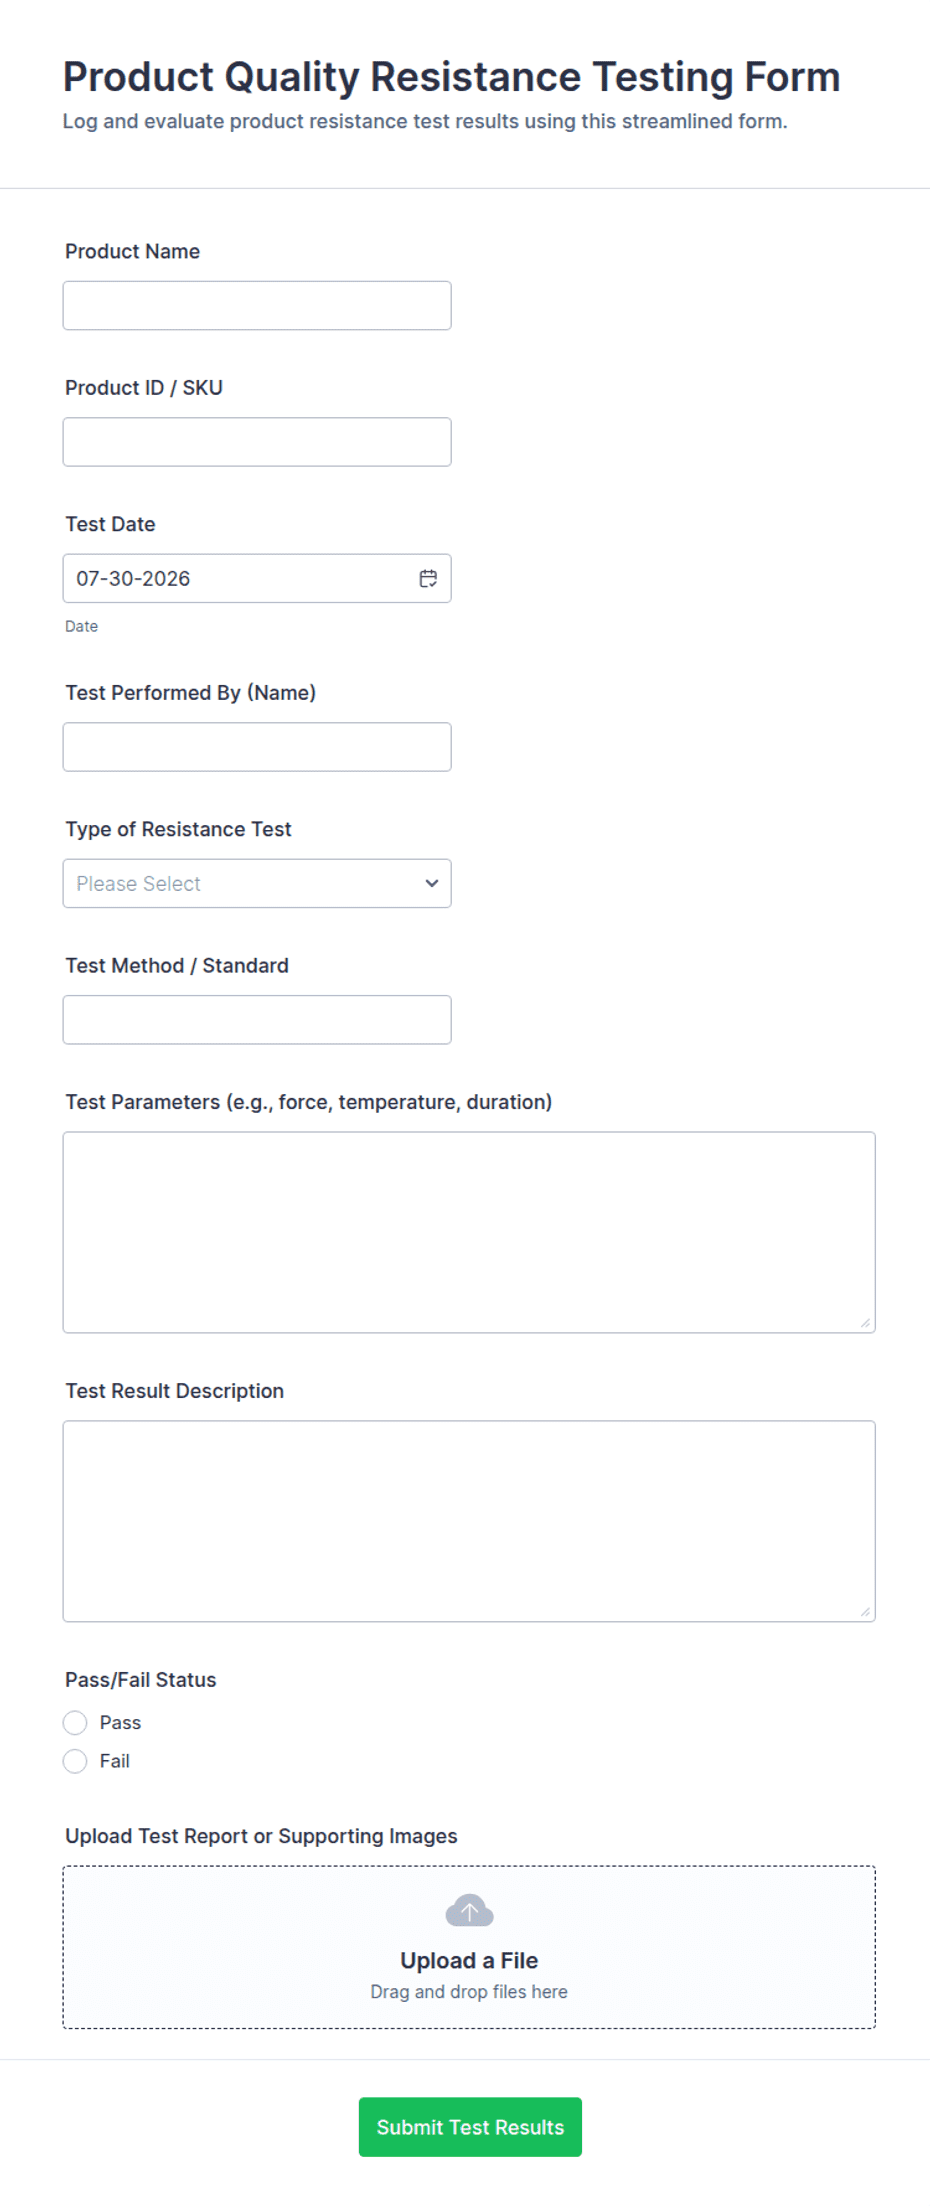Focus the Product ID / SKU field
The width and height of the screenshot is (930, 2206).
pos(257,441)
